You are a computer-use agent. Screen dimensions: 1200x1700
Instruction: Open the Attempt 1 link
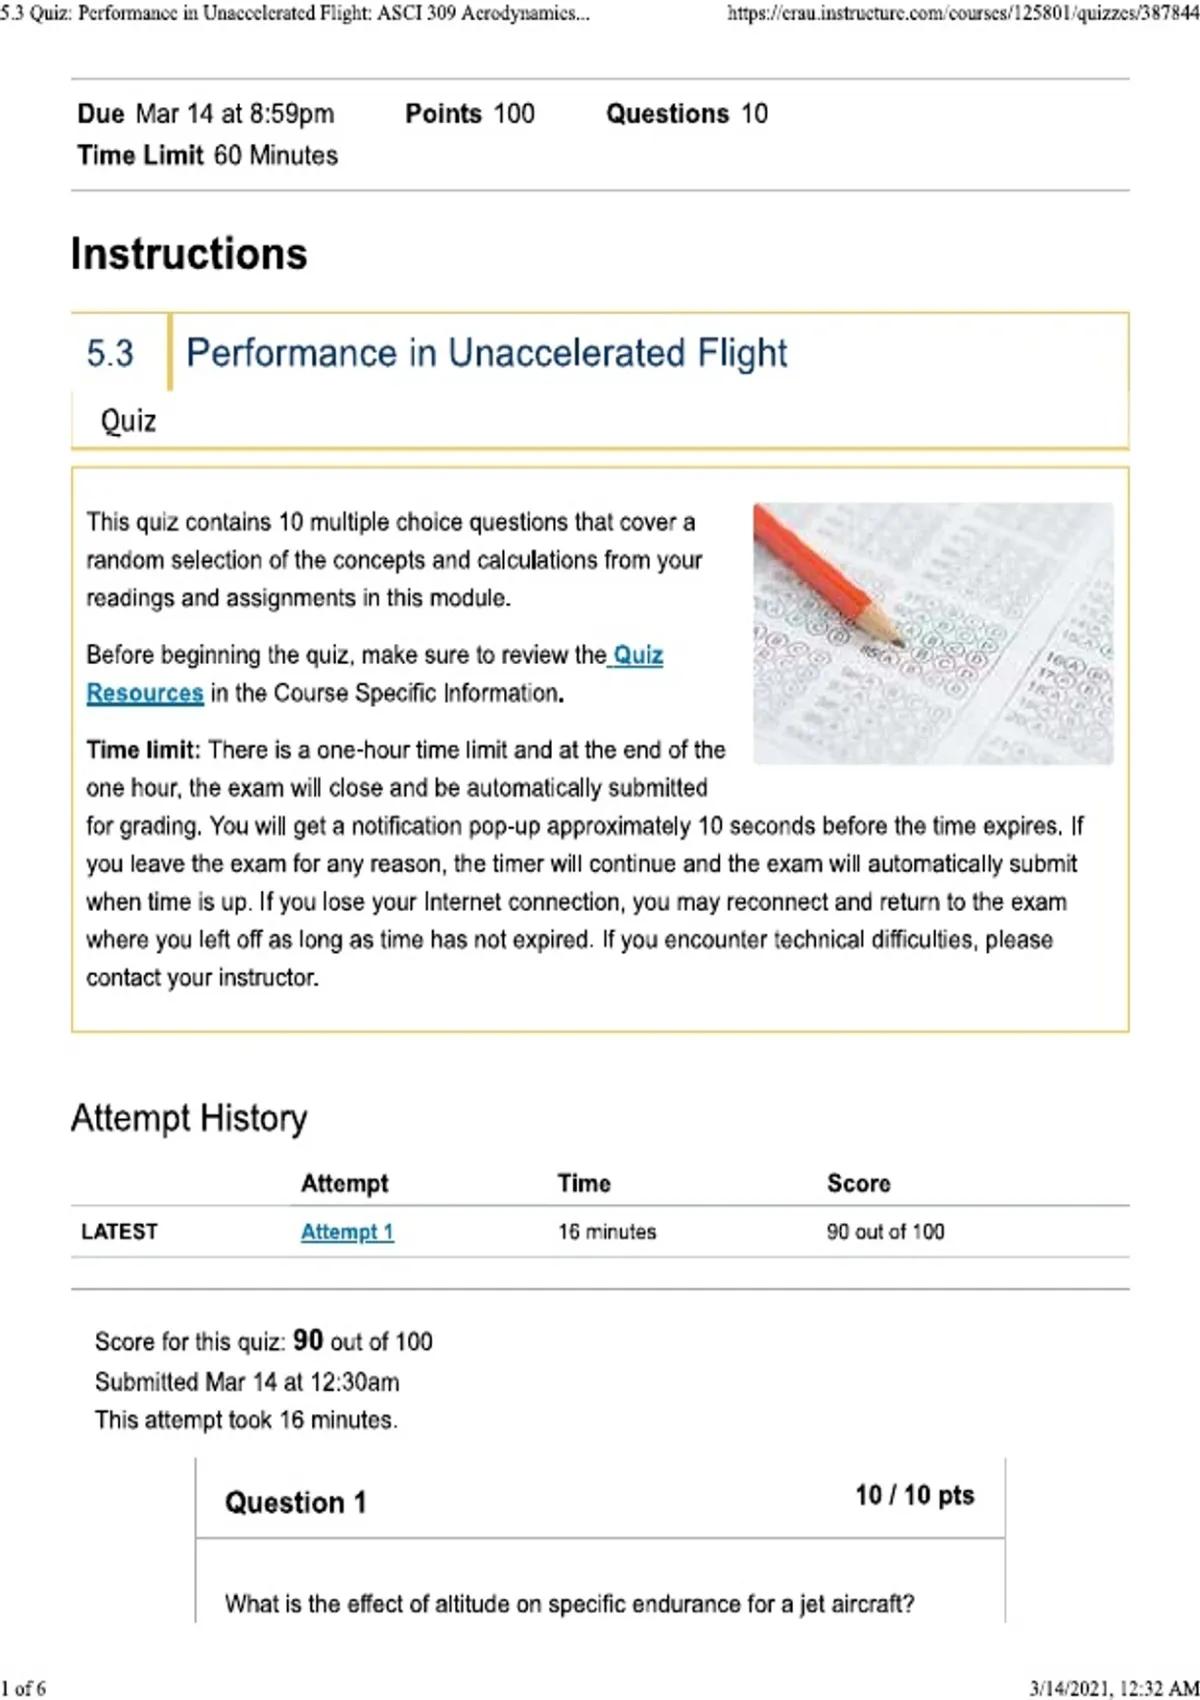point(347,1232)
